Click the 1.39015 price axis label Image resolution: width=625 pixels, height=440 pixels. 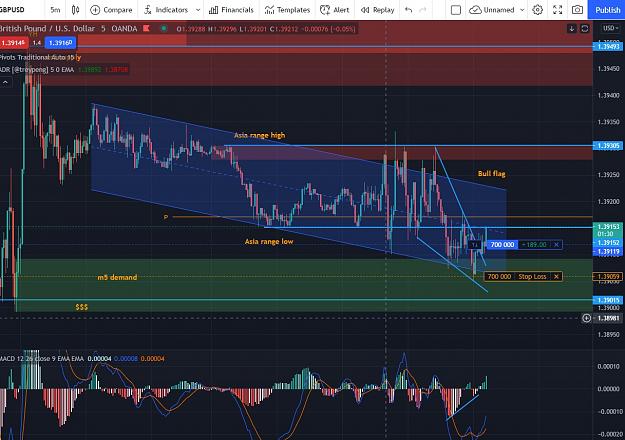[608, 300]
